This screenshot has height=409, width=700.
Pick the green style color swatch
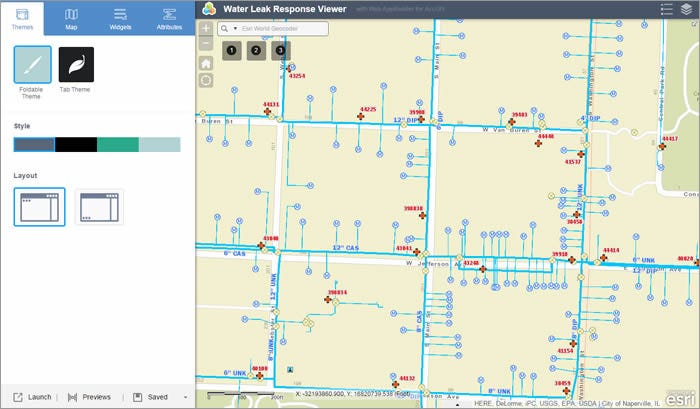(x=118, y=145)
